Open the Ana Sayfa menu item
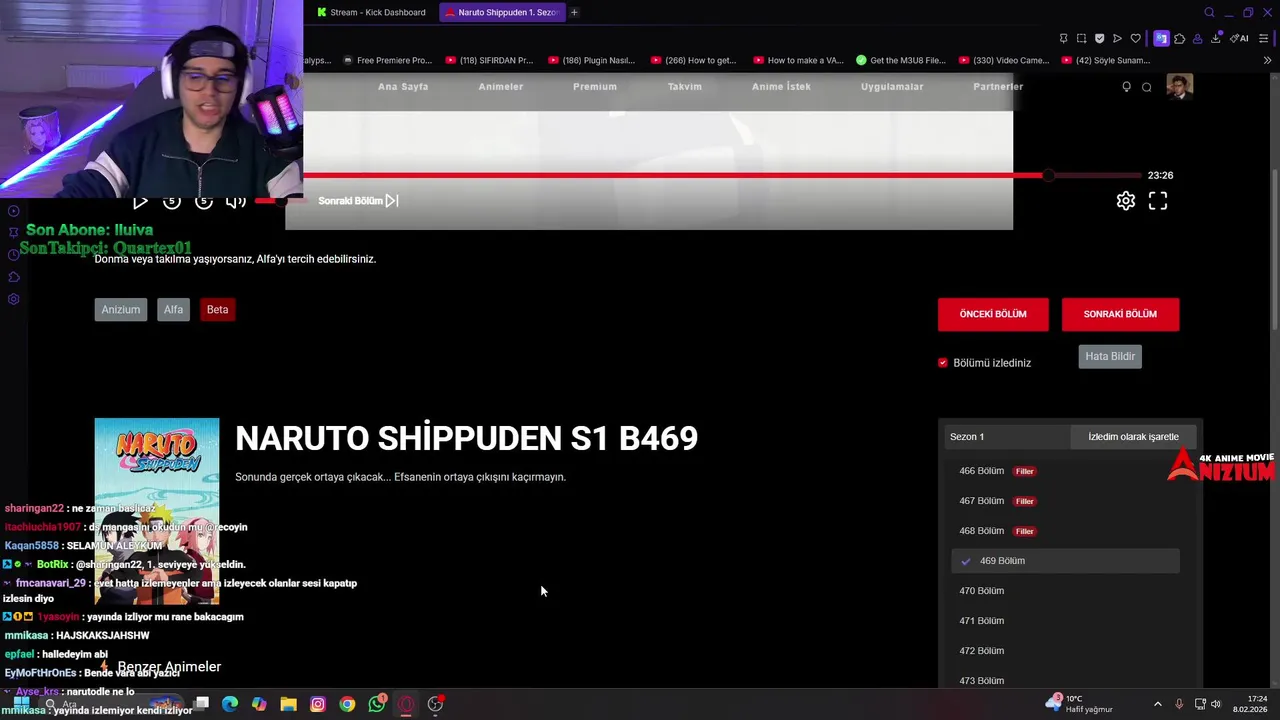 coord(403,87)
